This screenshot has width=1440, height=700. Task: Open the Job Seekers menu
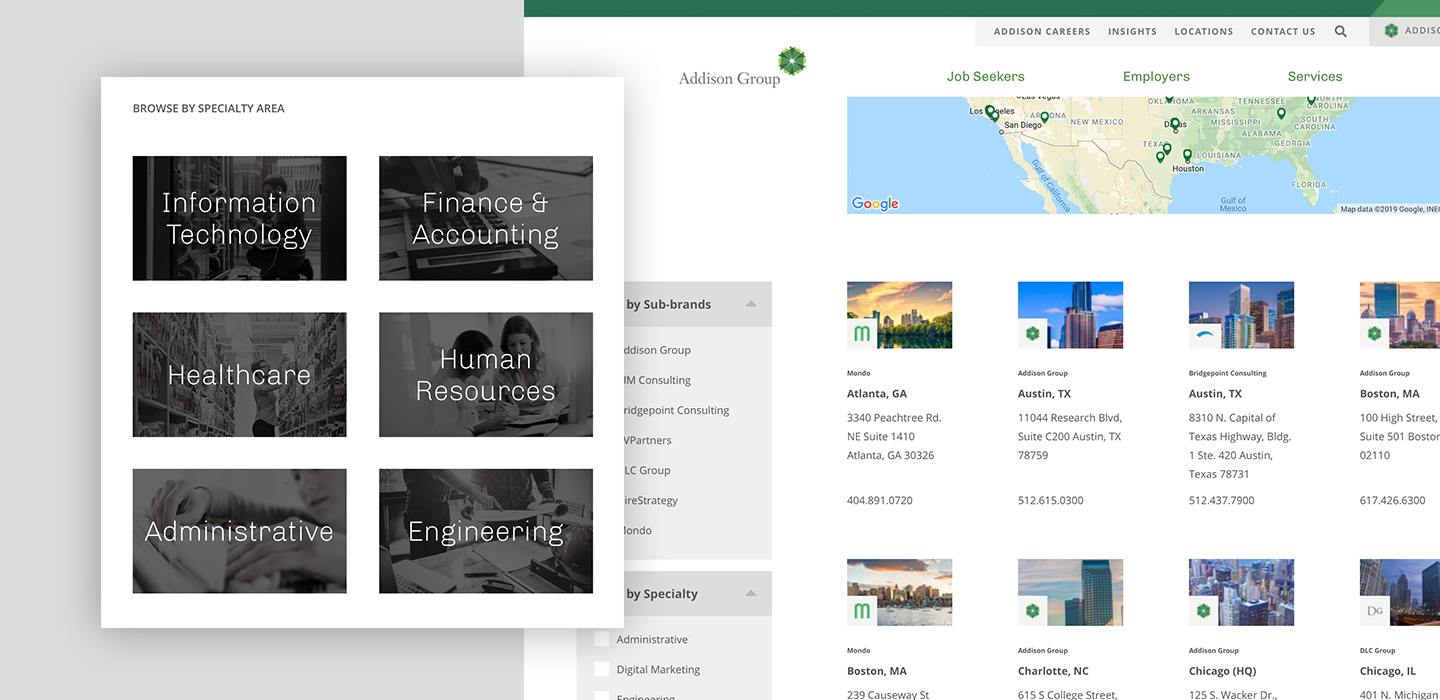tap(985, 76)
